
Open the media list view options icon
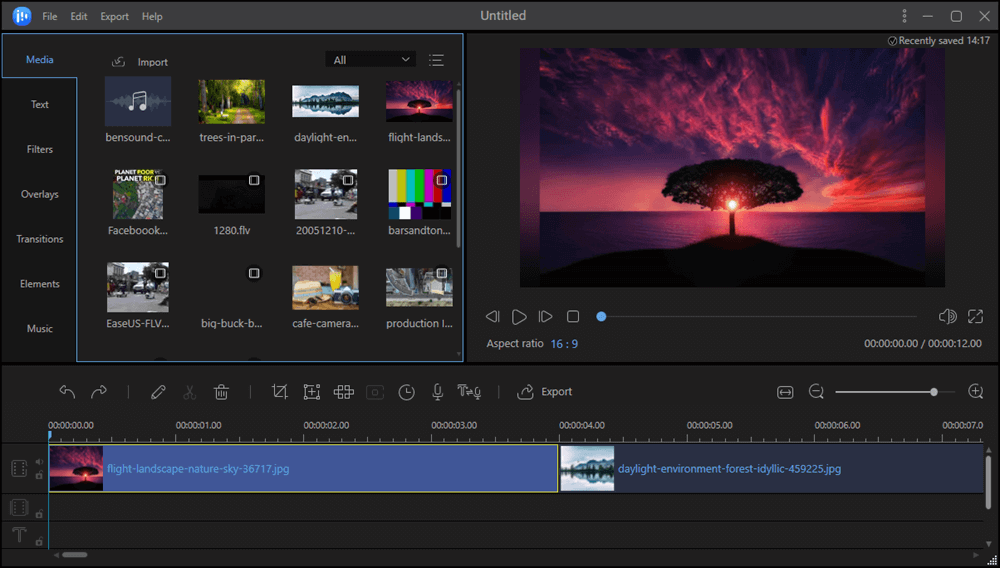click(436, 60)
